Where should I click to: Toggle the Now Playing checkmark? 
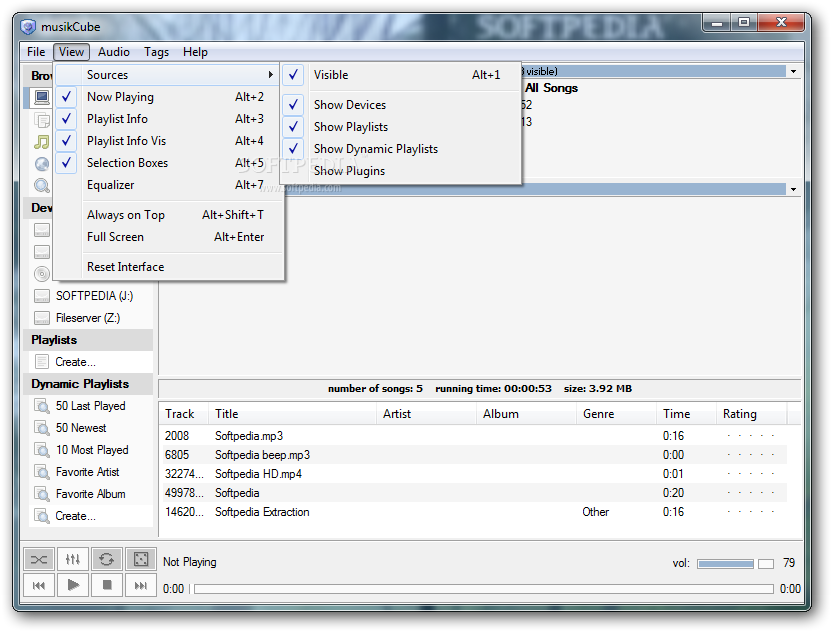click(x=66, y=97)
